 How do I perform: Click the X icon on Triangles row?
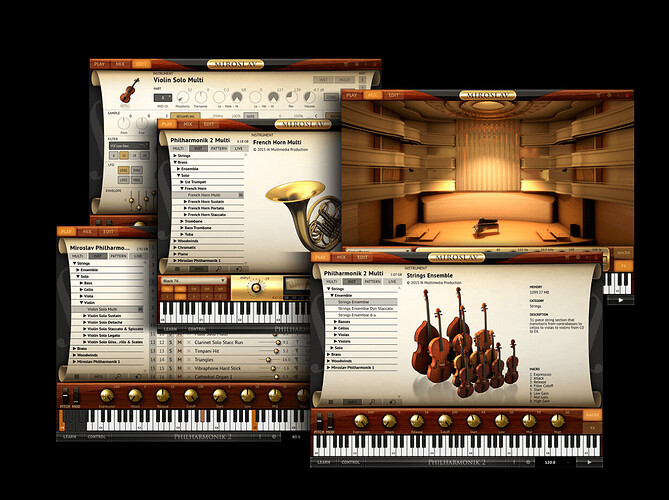[x=189, y=360]
